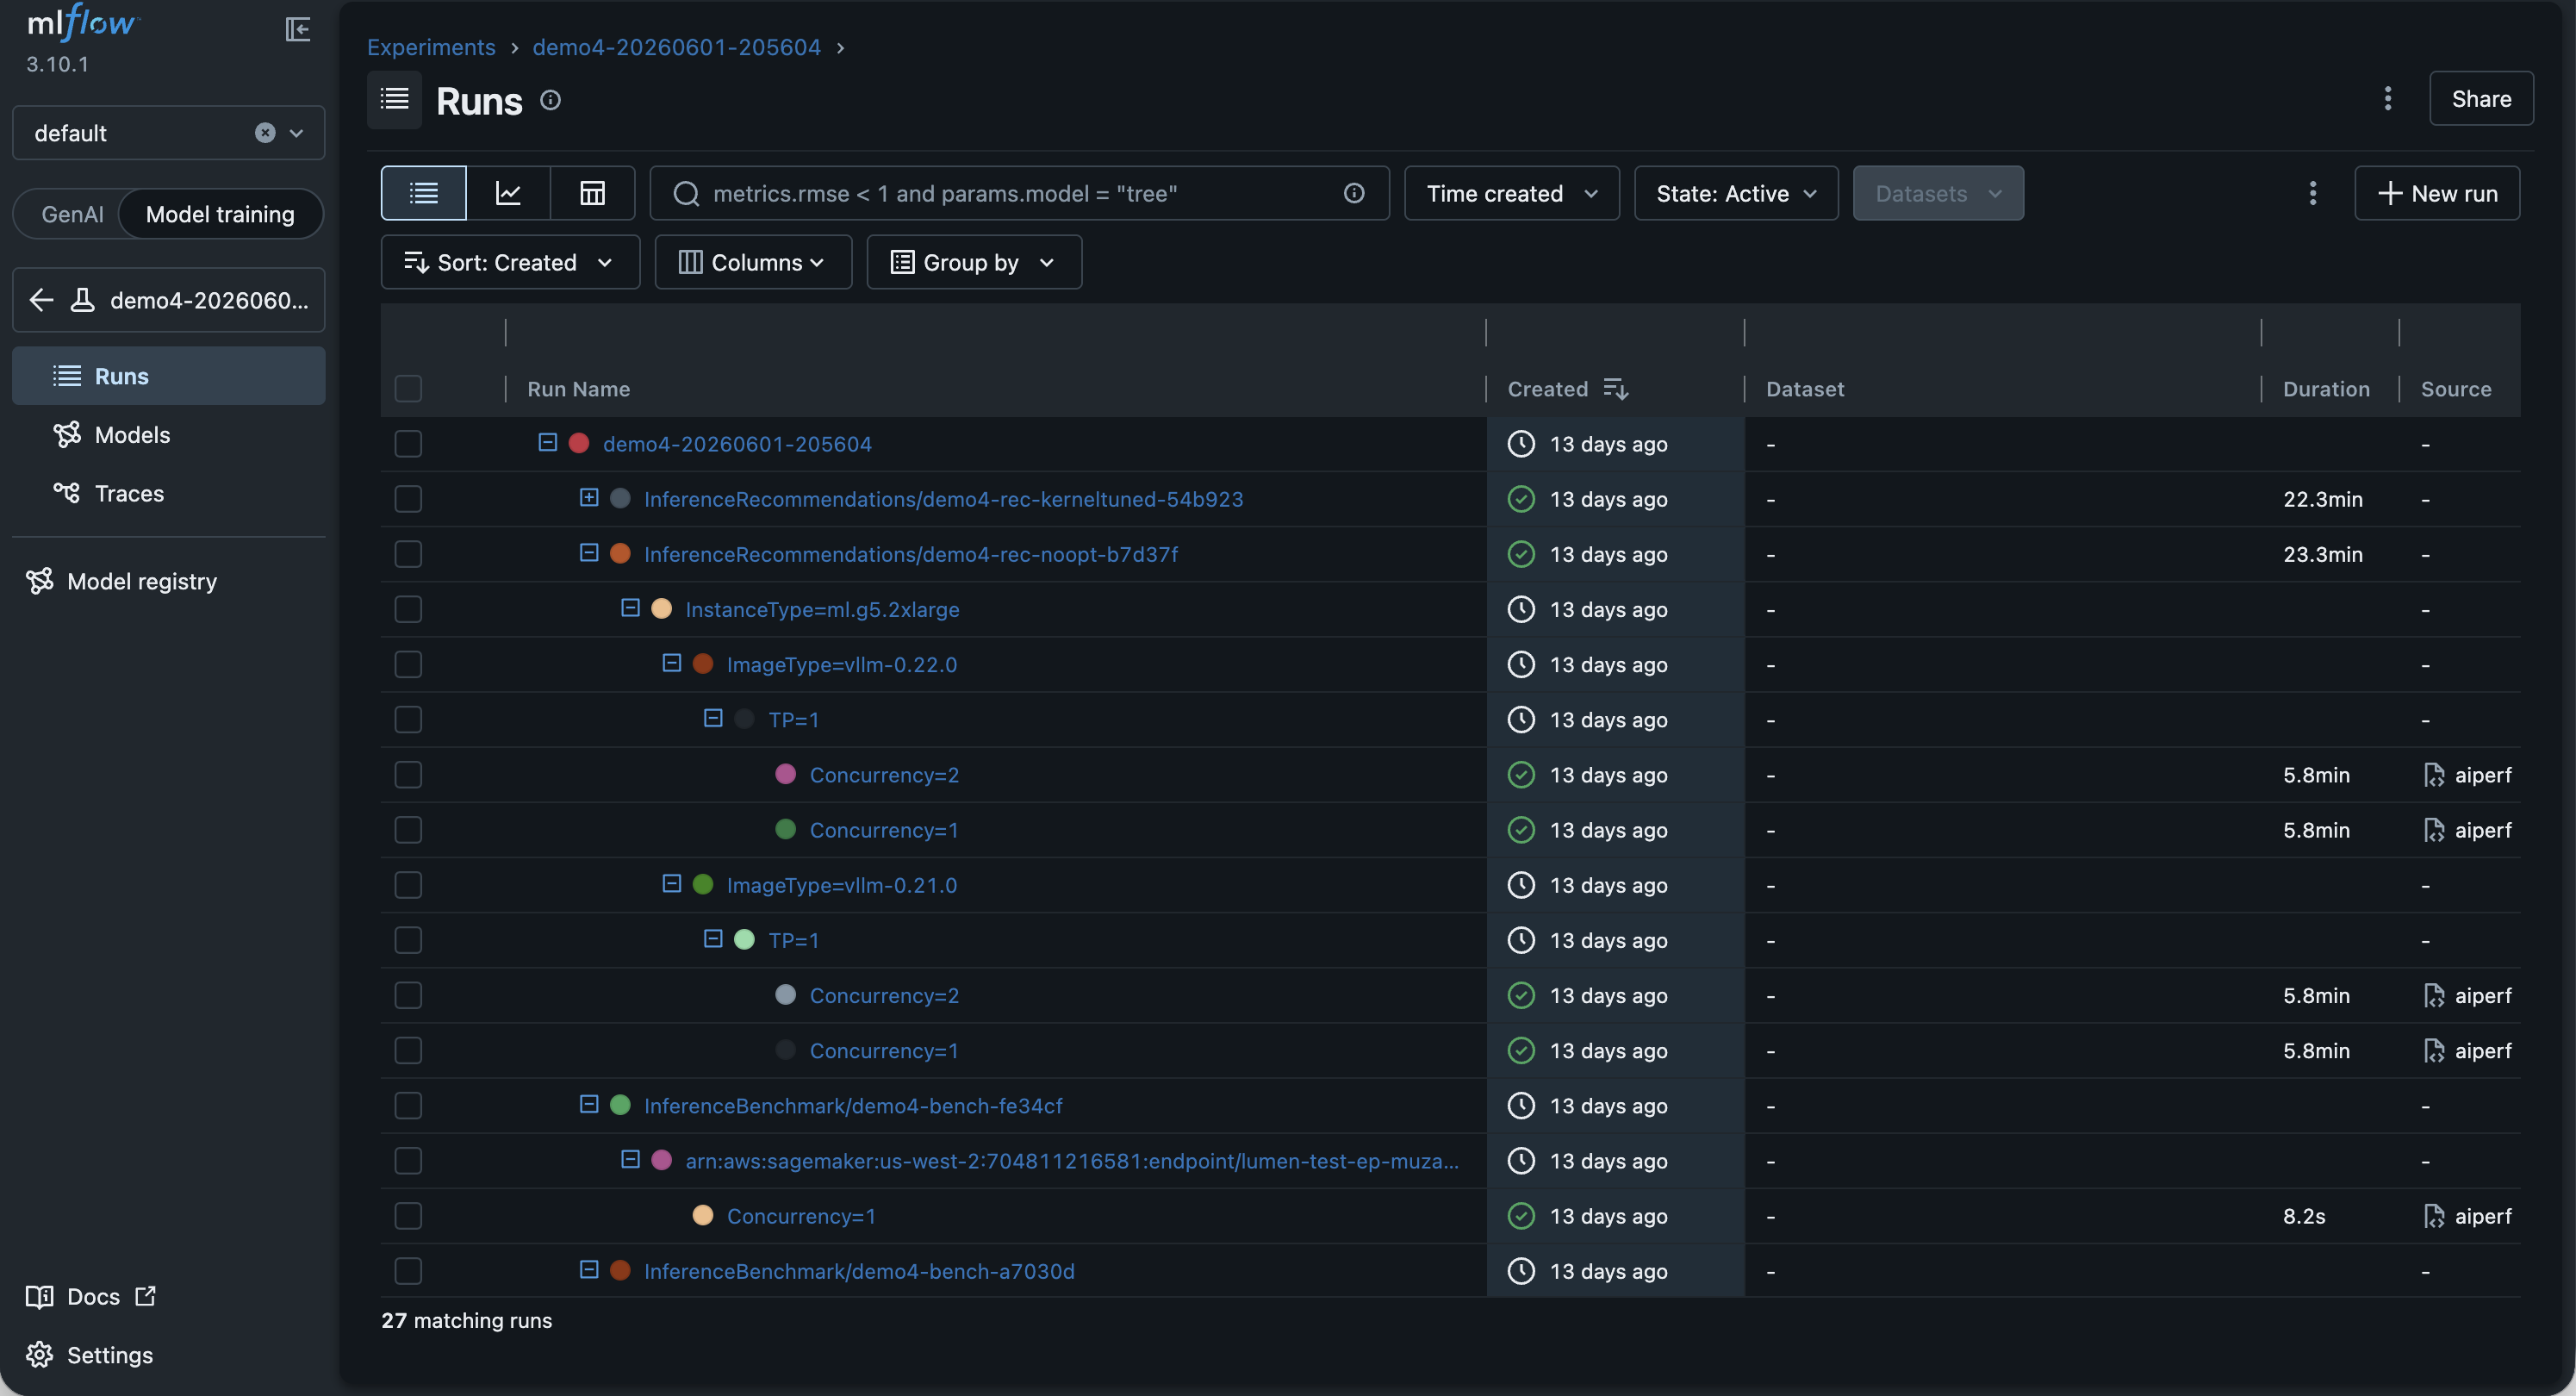2576x1396 pixels.
Task: Open the default workspace dropdown
Action: click(168, 133)
